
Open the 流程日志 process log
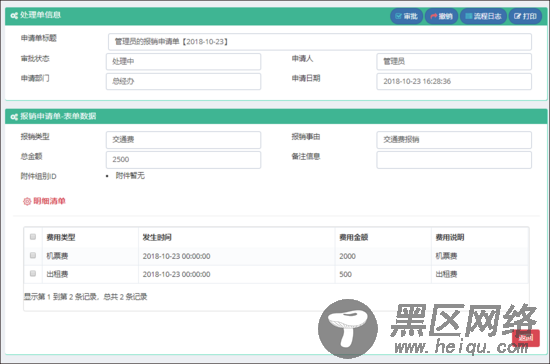click(483, 16)
